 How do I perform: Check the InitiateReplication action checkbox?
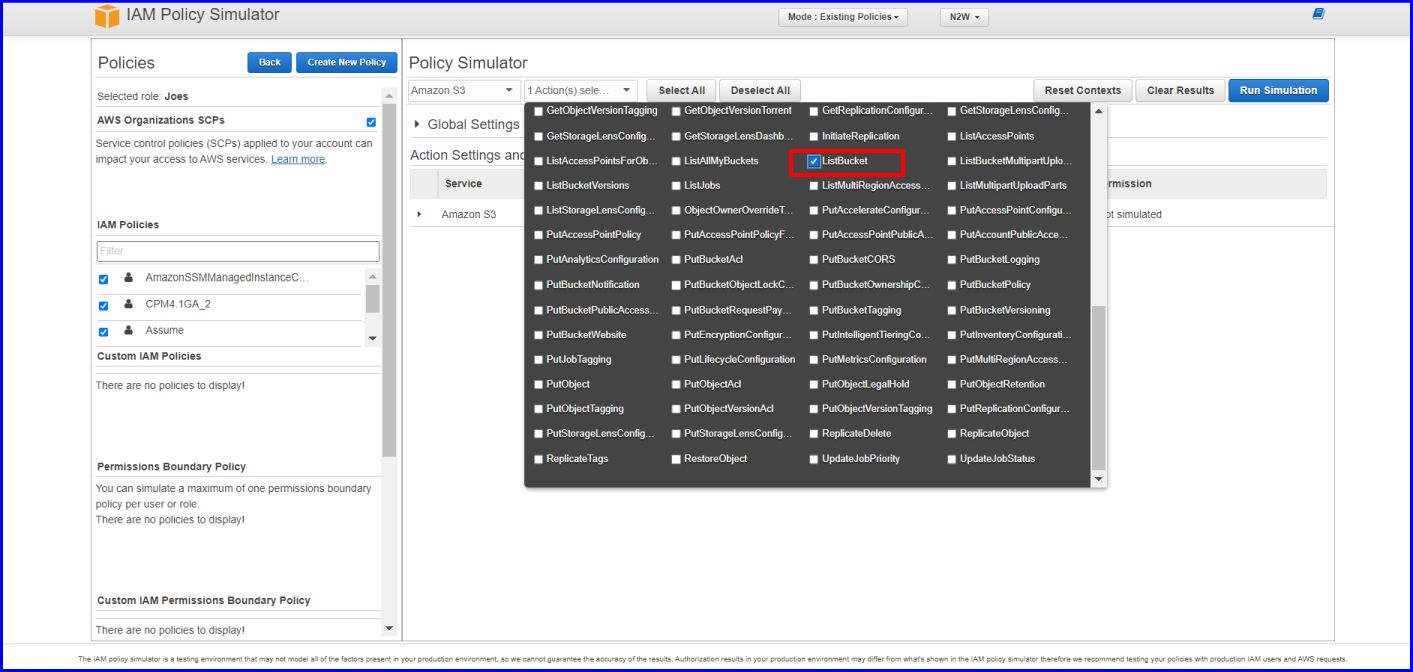pos(814,137)
